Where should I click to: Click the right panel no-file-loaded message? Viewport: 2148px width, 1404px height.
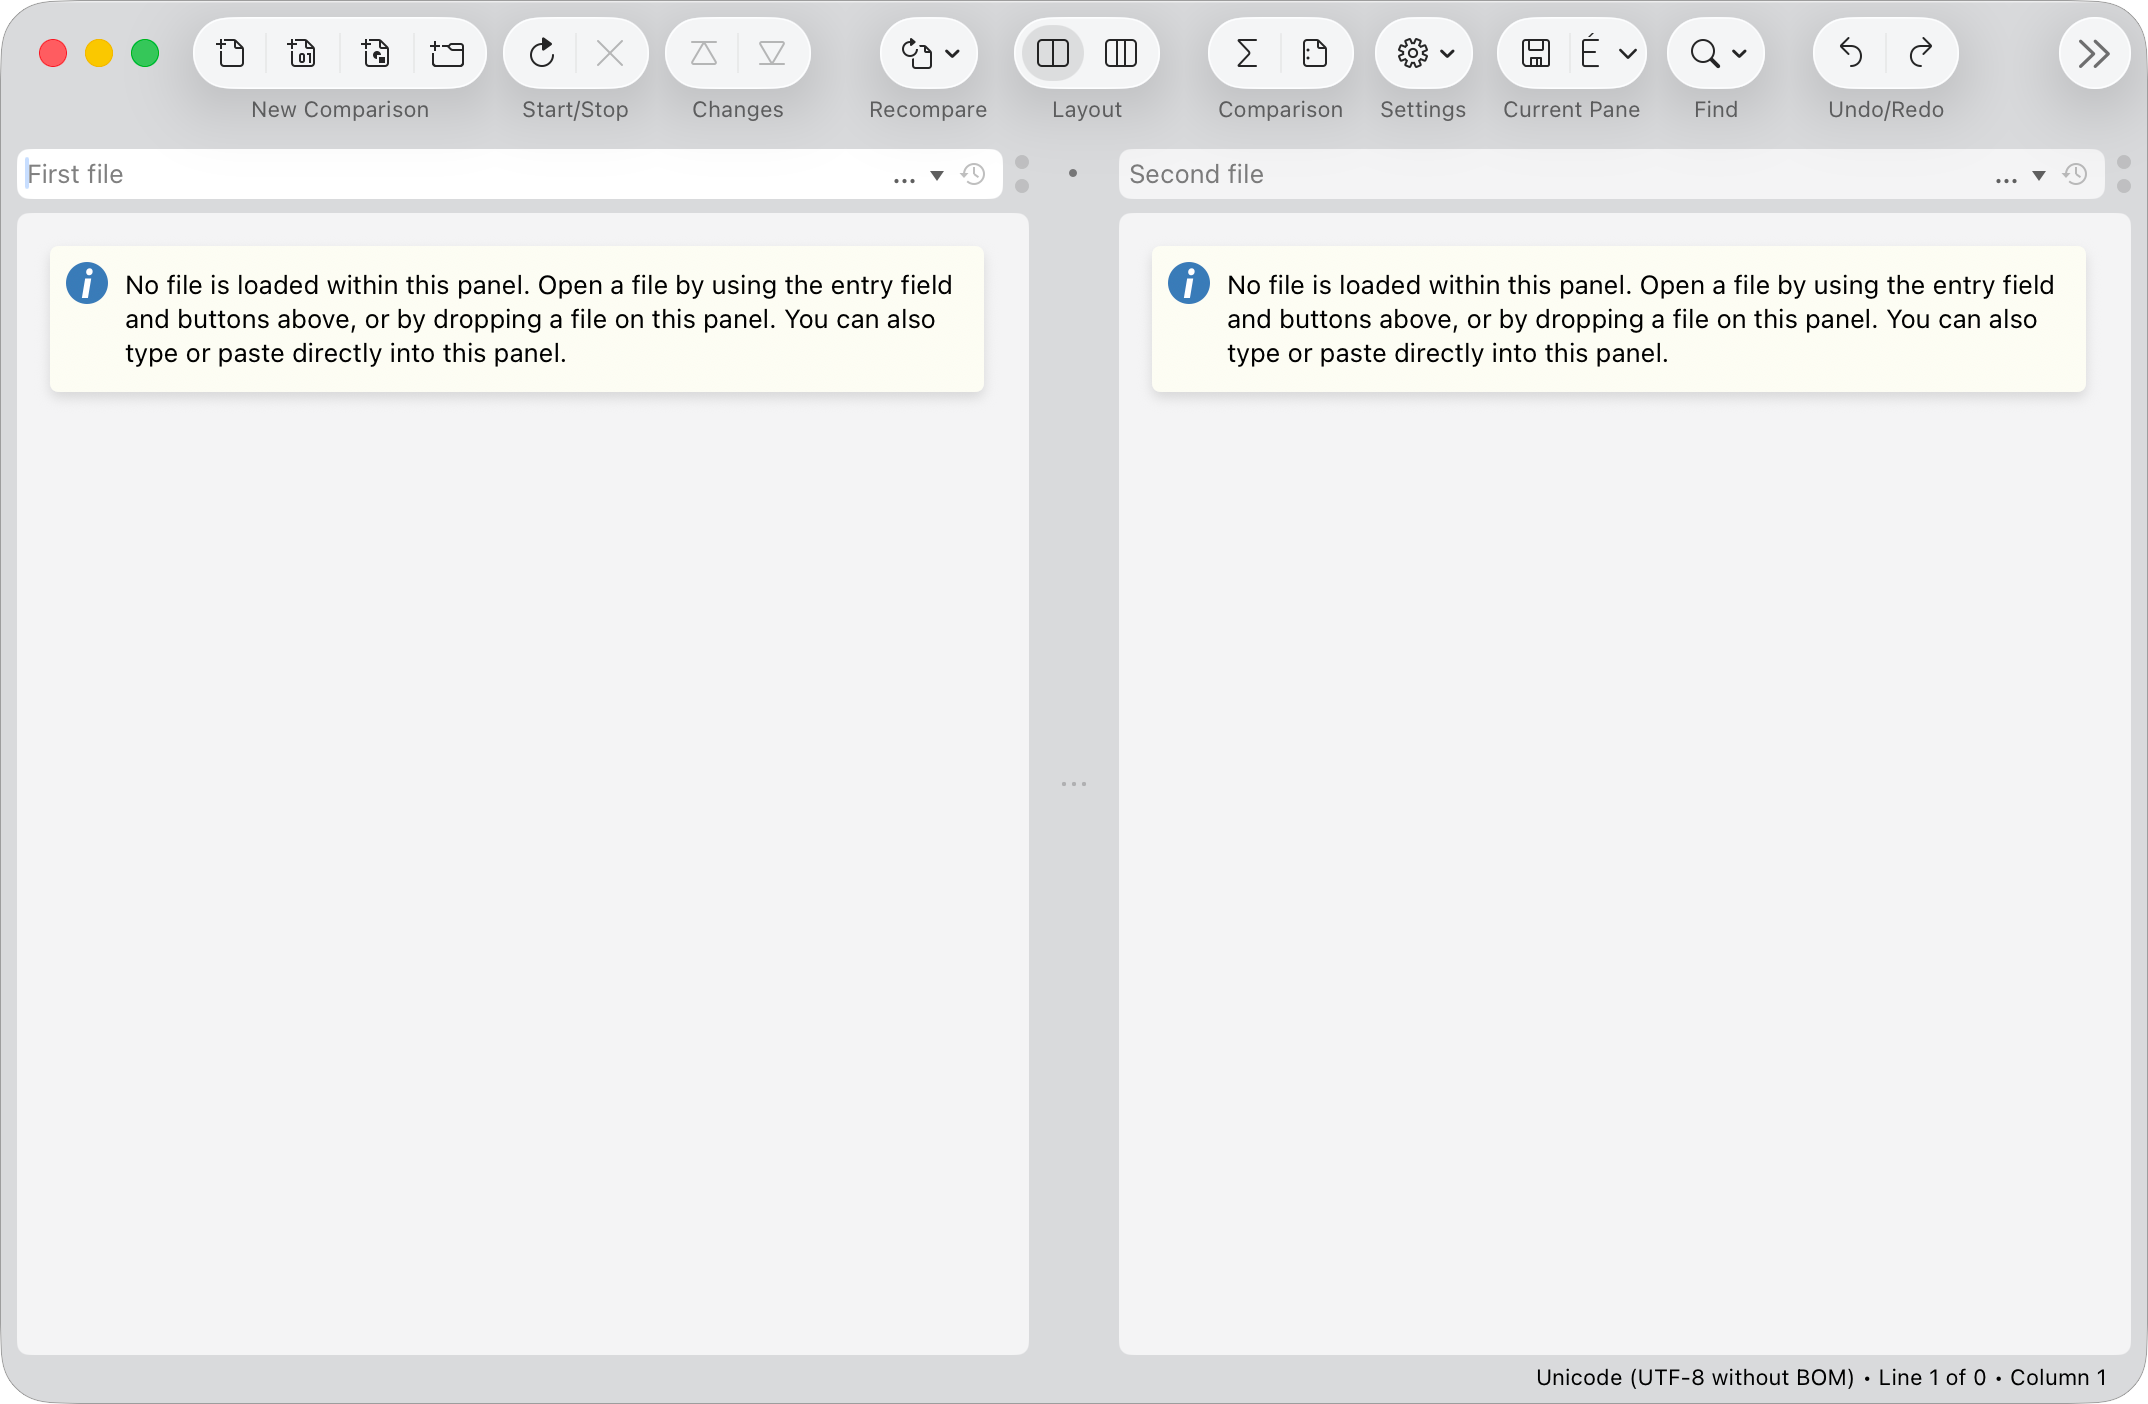point(1641,319)
